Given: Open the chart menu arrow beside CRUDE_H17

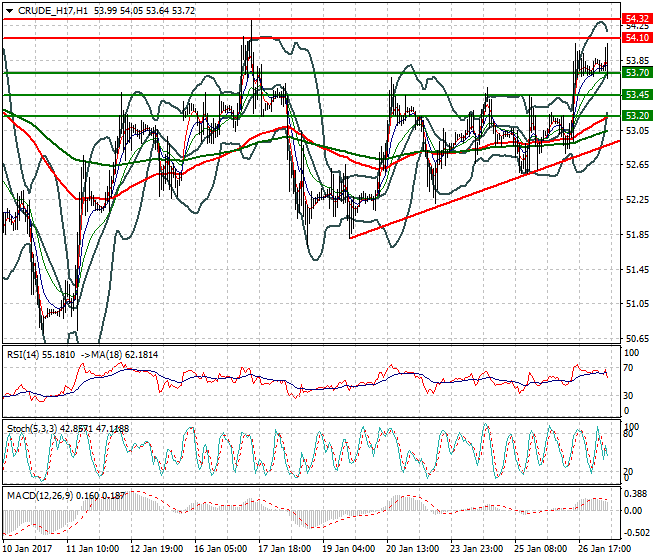Looking at the screenshot, I should click(7, 9).
